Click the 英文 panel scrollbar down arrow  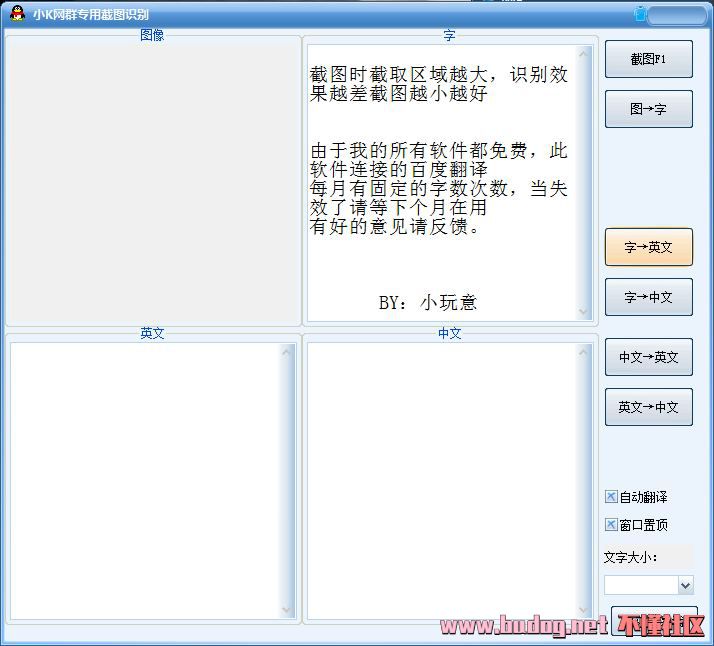click(286, 610)
